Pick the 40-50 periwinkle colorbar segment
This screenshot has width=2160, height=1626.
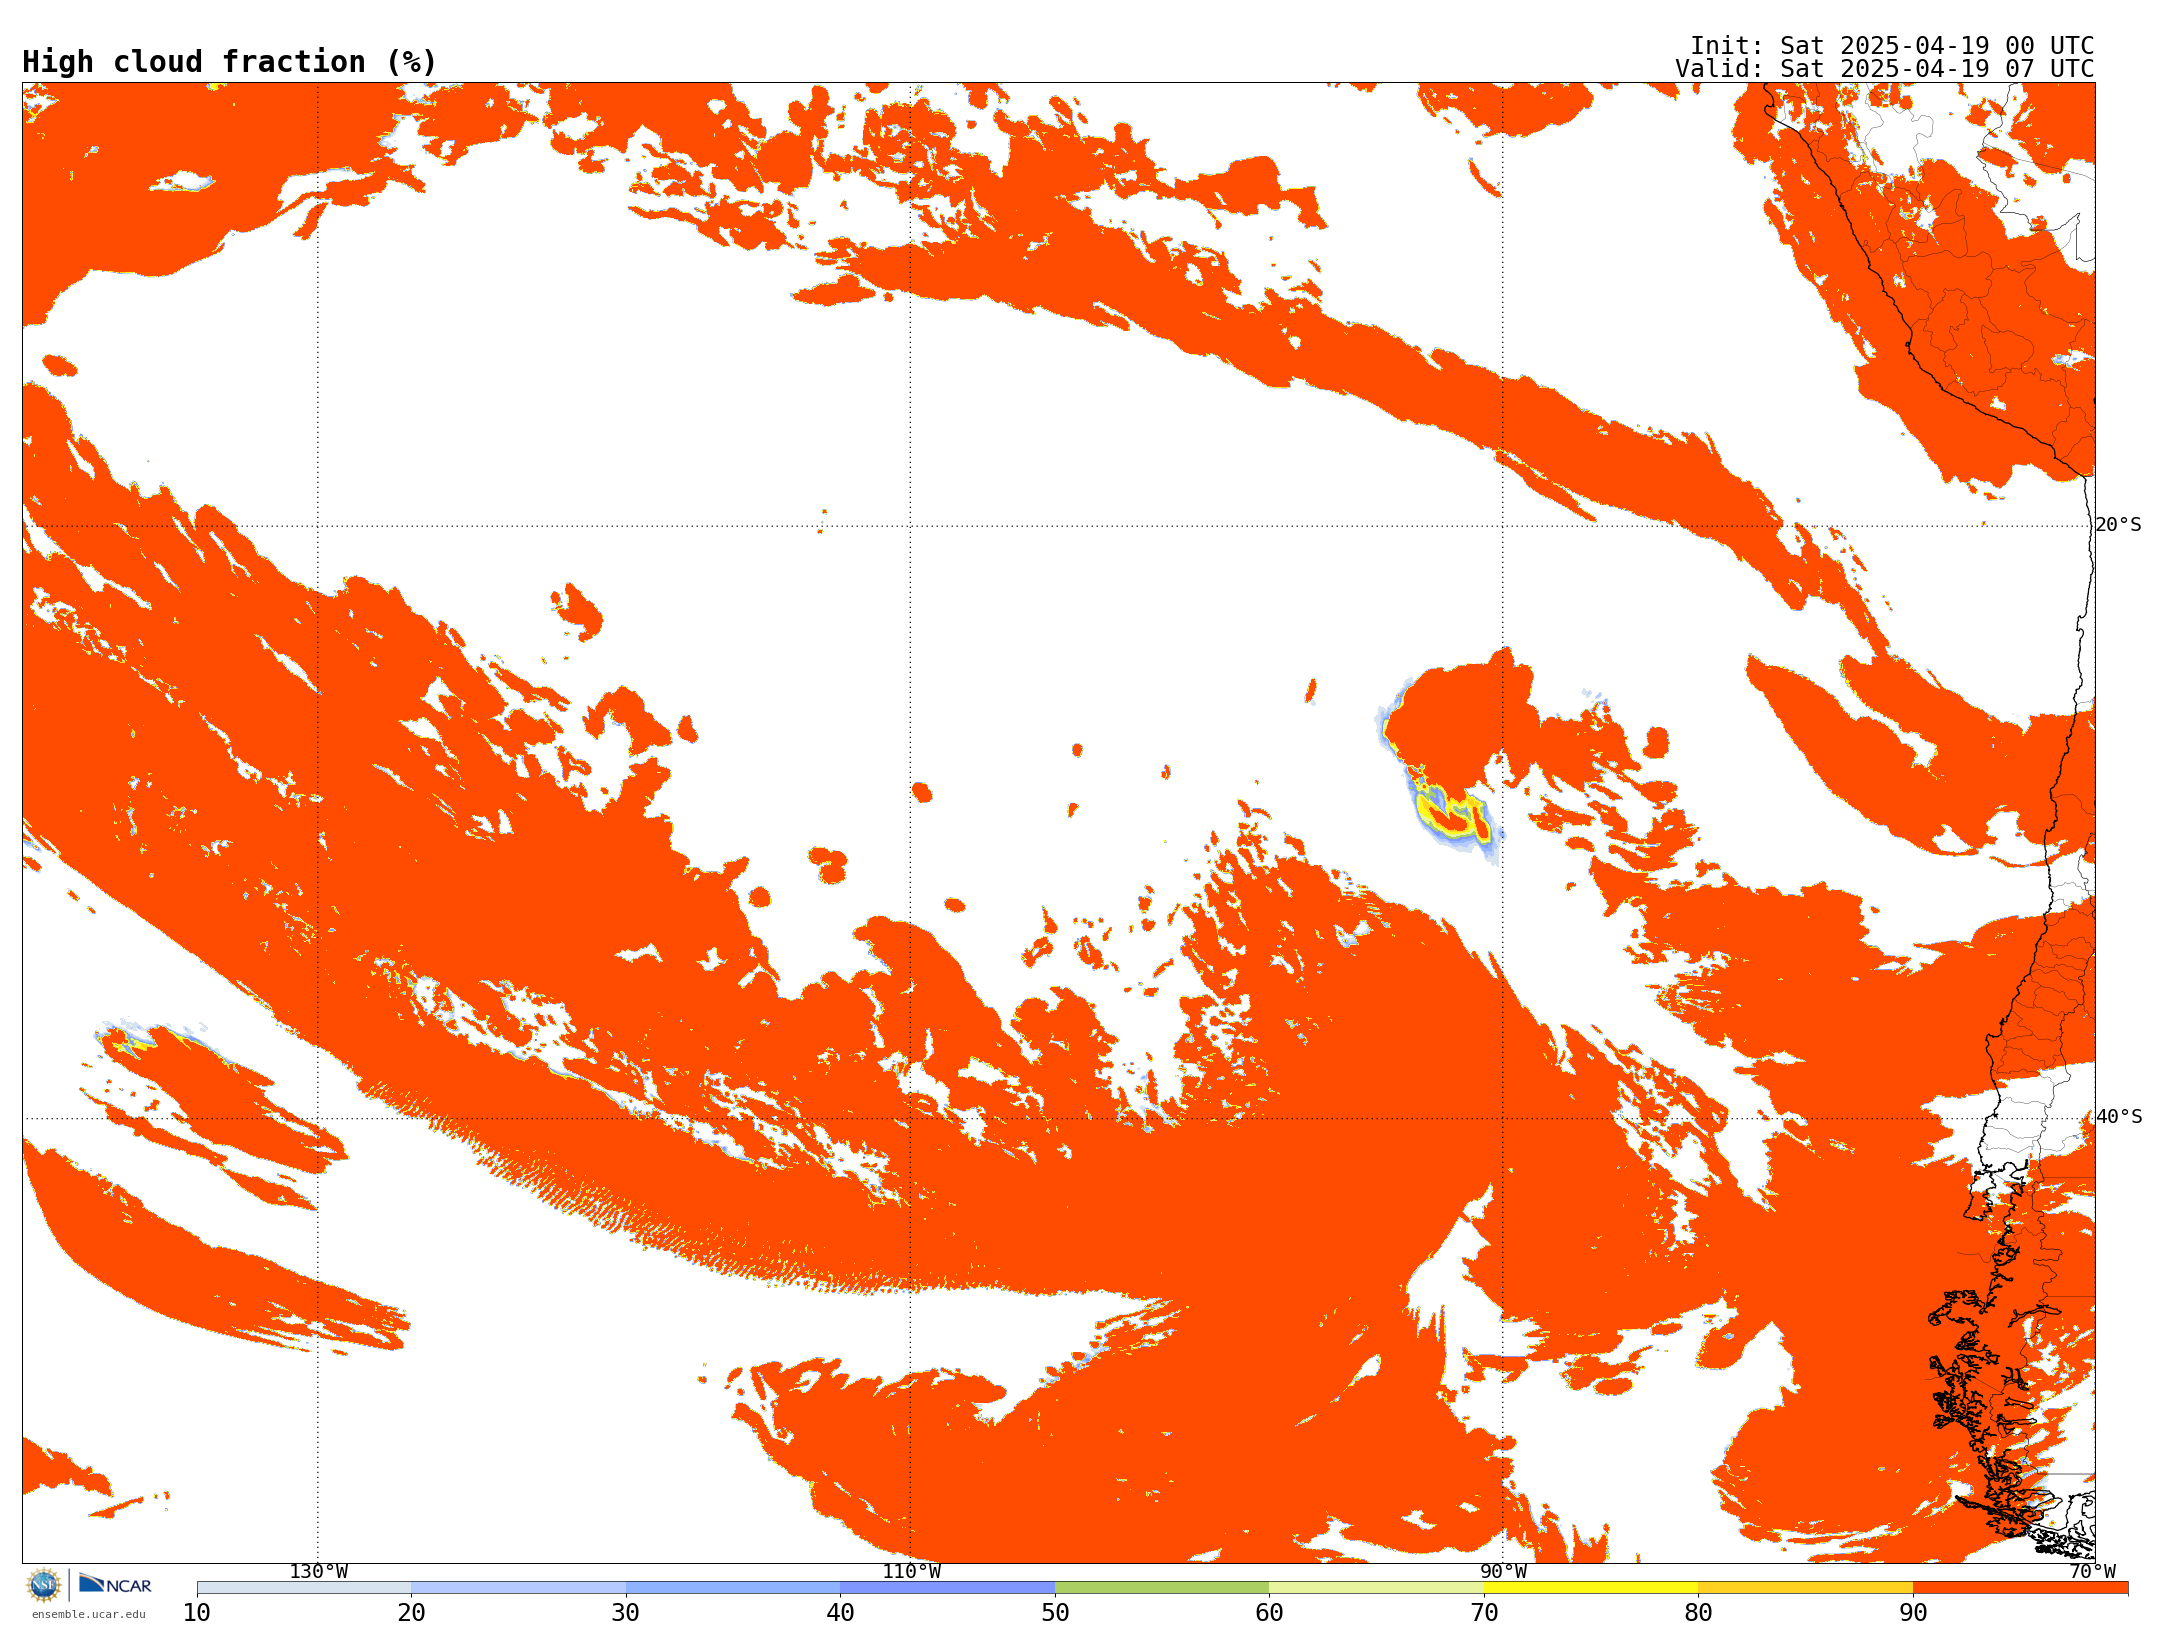pyautogui.click(x=947, y=1588)
